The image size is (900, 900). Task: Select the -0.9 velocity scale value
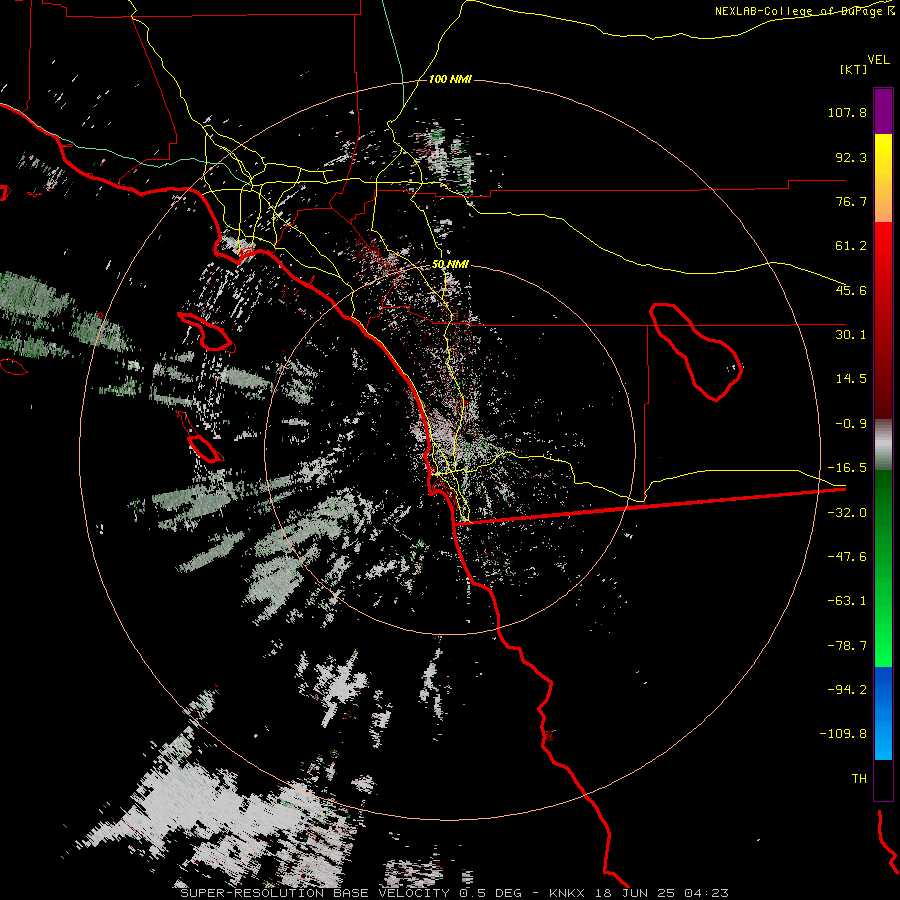851,424
